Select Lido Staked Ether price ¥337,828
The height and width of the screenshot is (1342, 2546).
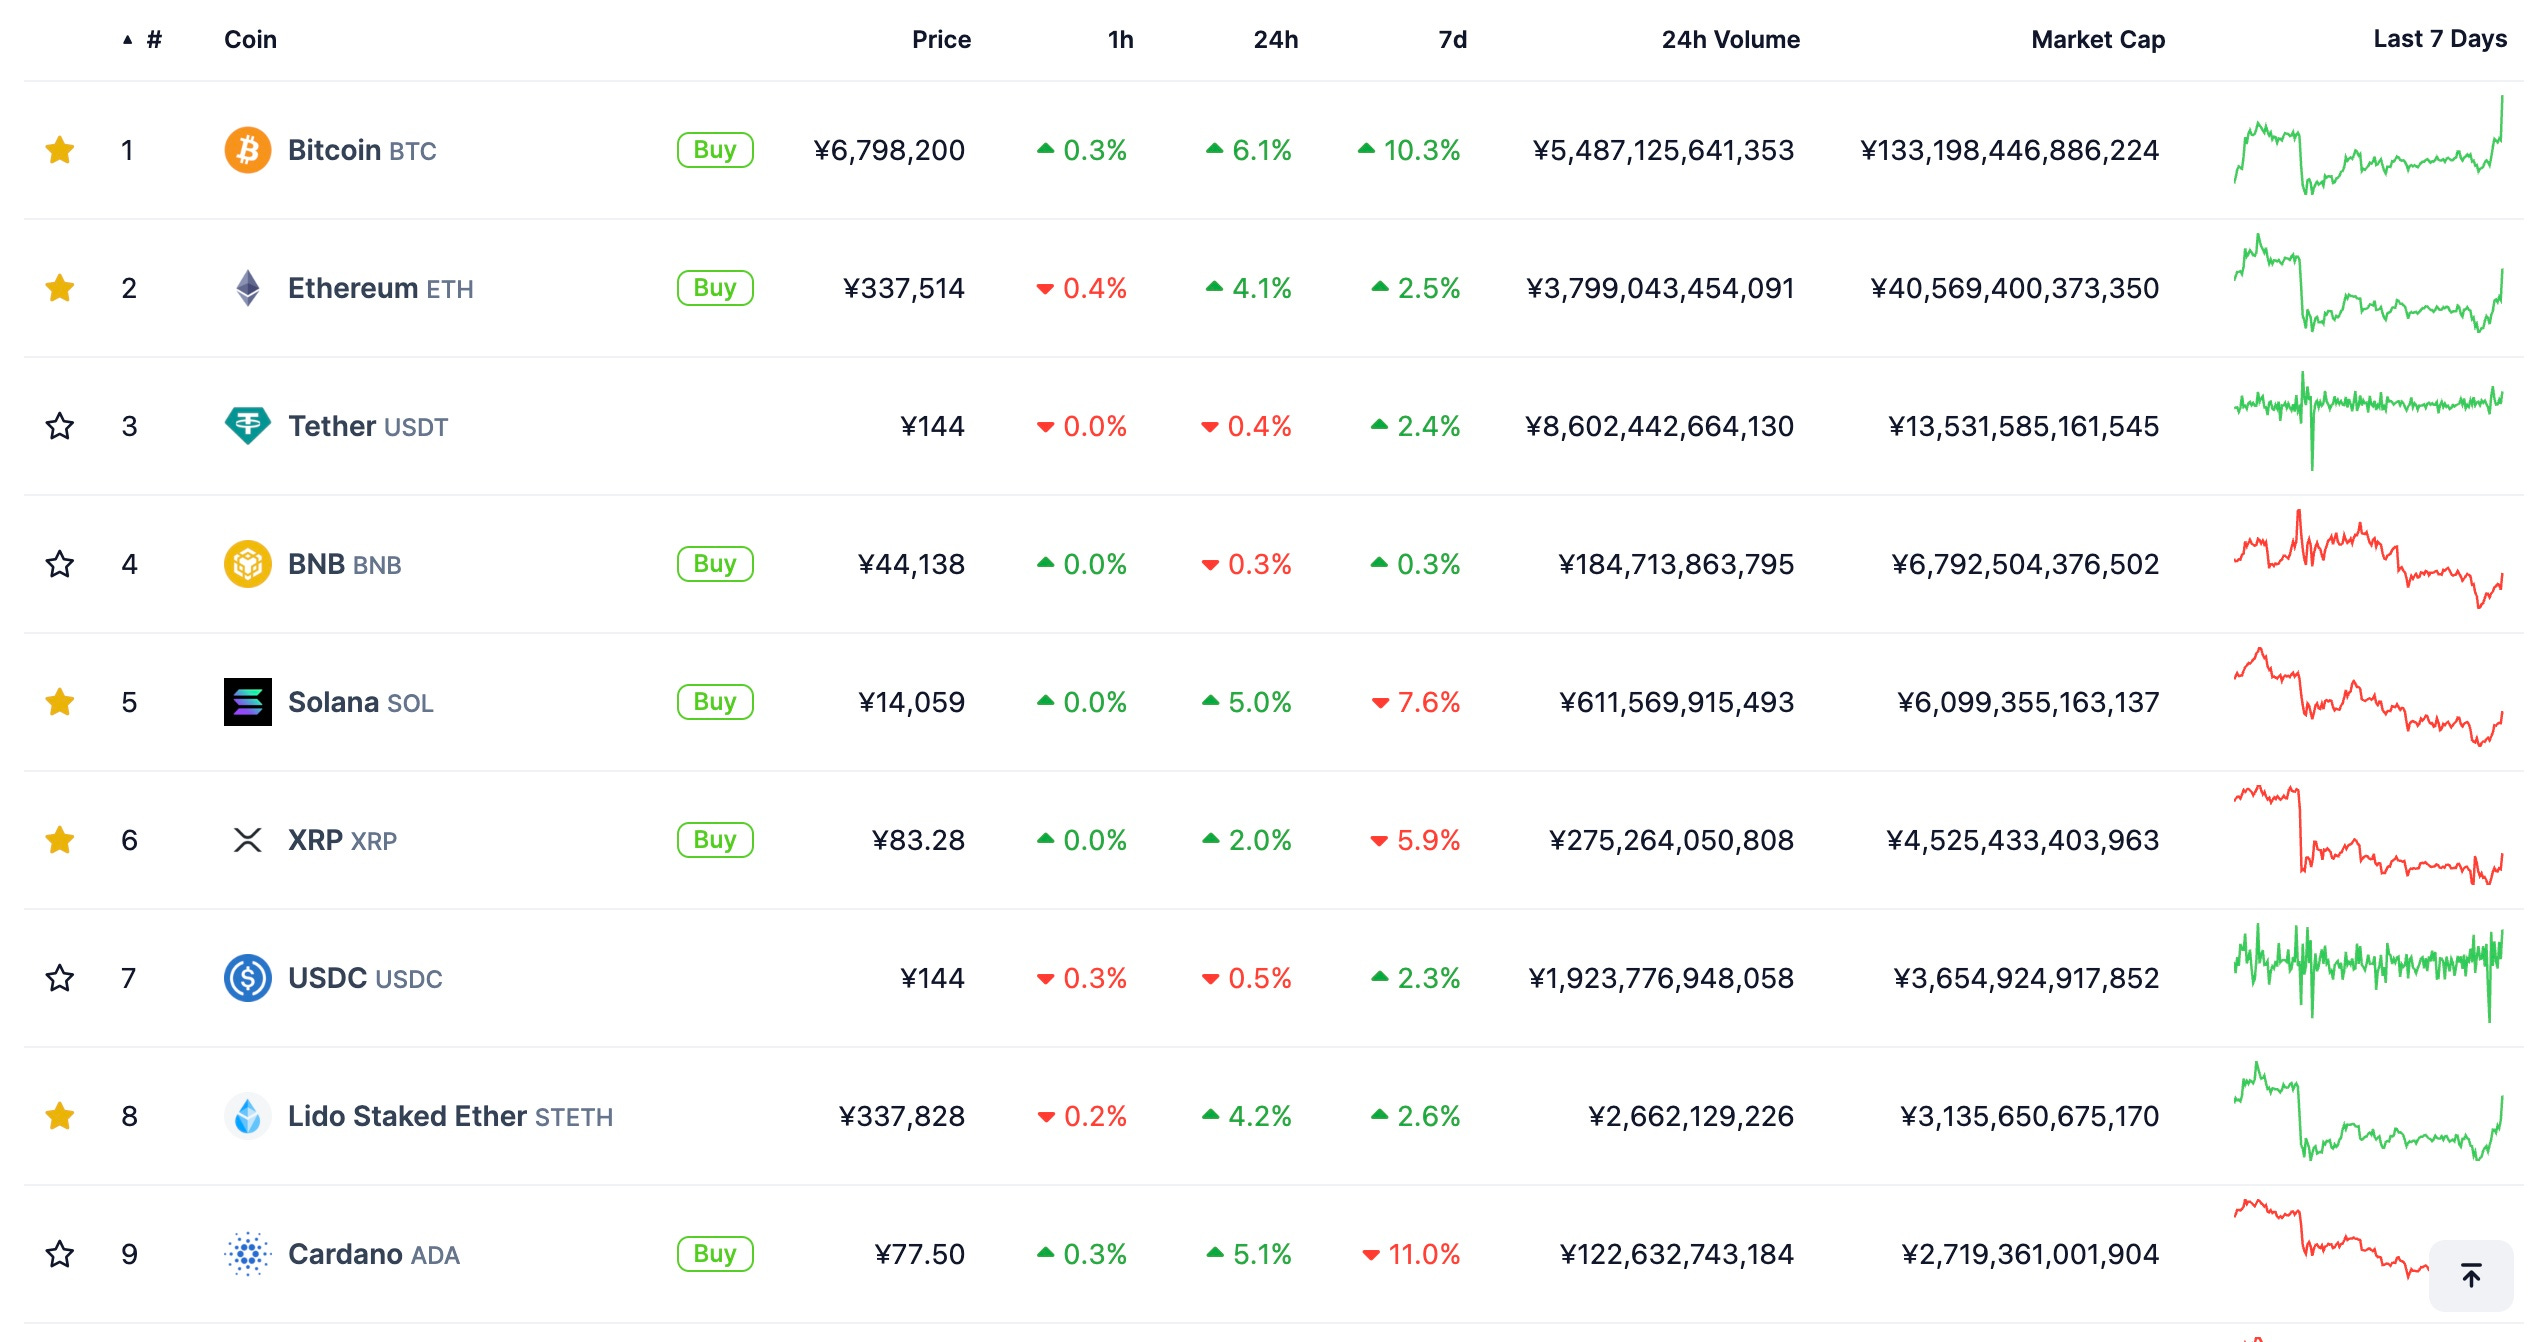902,1116
